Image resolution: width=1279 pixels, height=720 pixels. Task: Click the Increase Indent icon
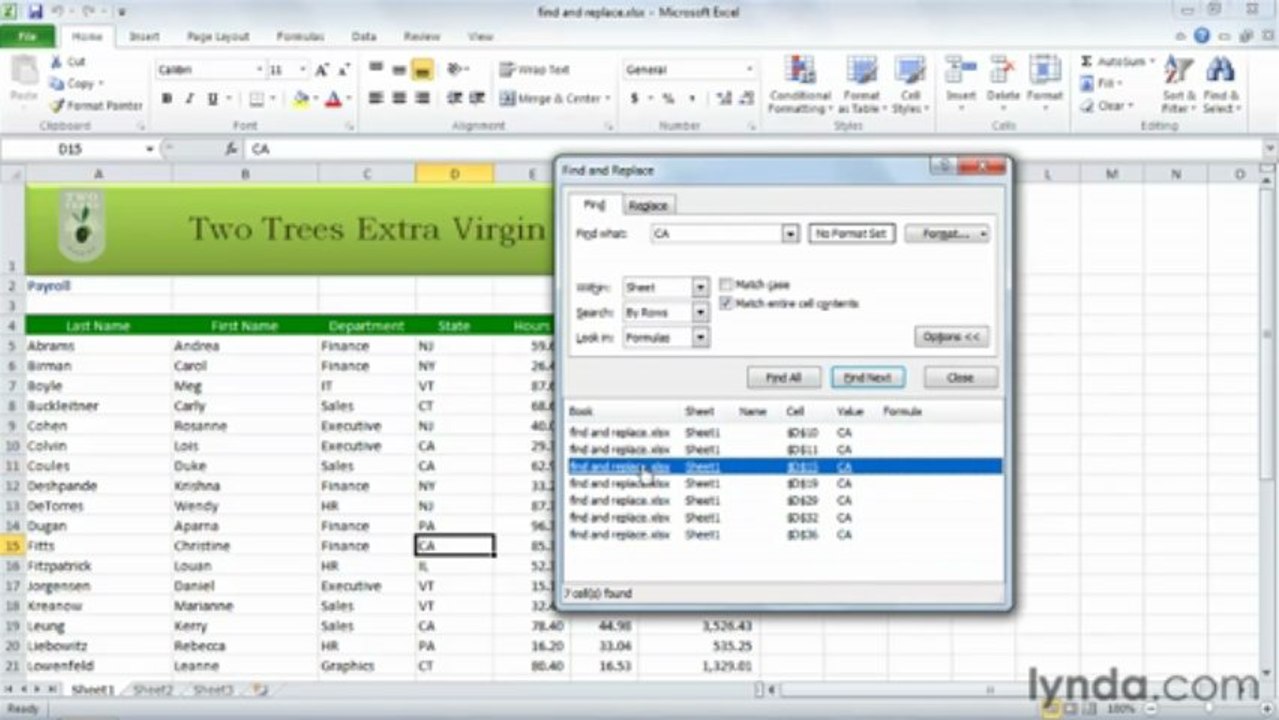(x=476, y=99)
